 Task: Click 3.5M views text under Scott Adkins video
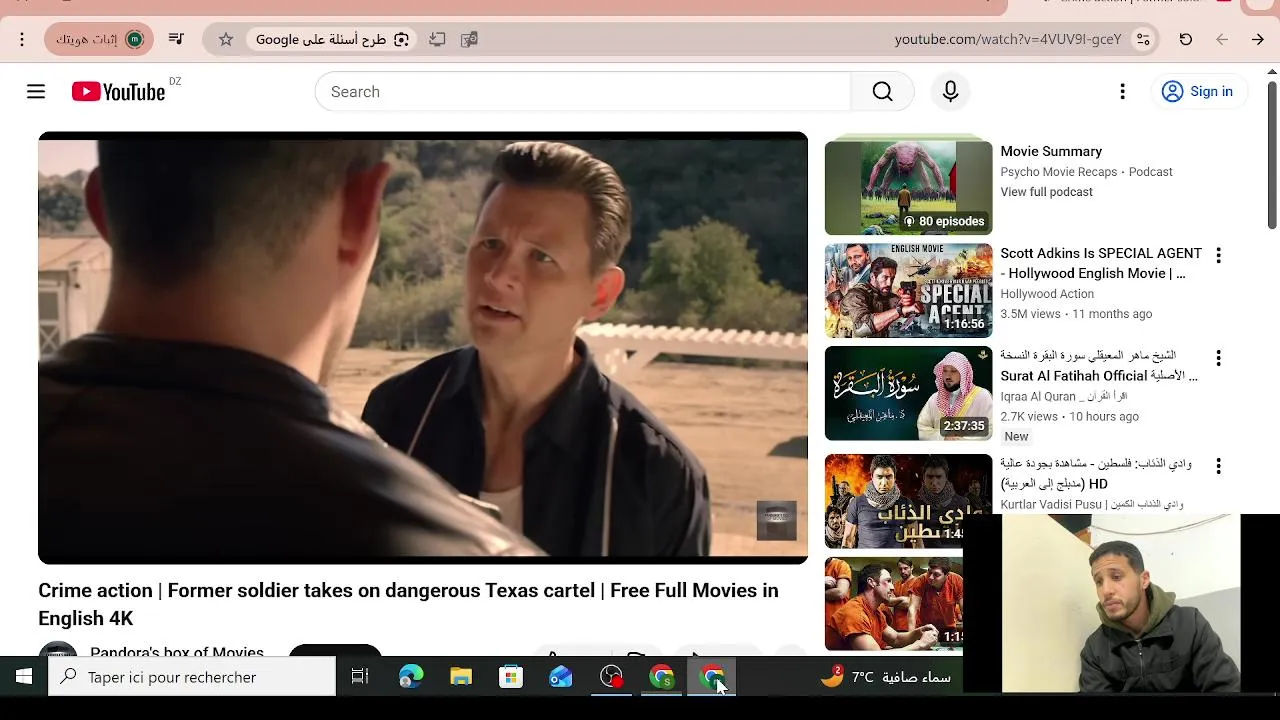pyautogui.click(x=1030, y=314)
